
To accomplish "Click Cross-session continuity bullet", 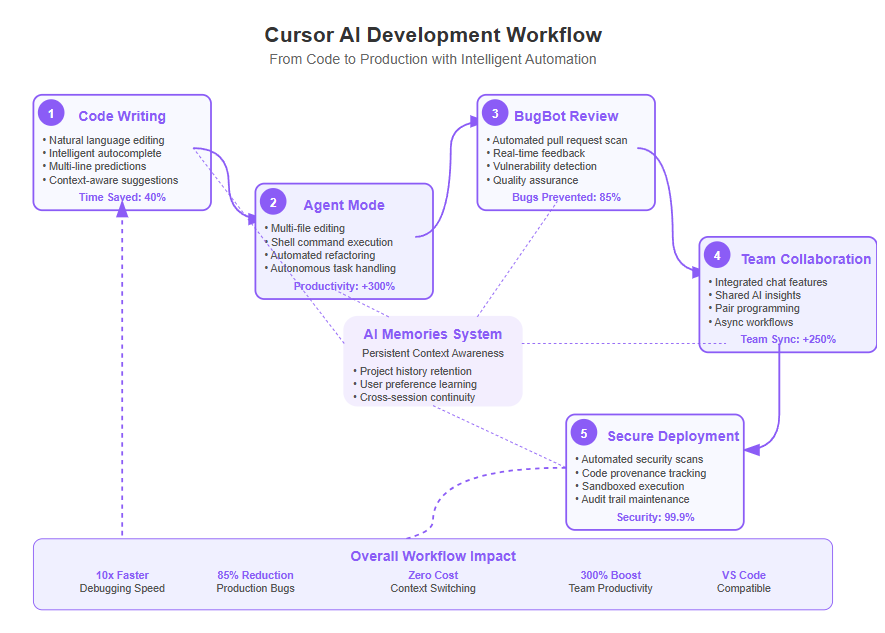I will tap(414, 397).
